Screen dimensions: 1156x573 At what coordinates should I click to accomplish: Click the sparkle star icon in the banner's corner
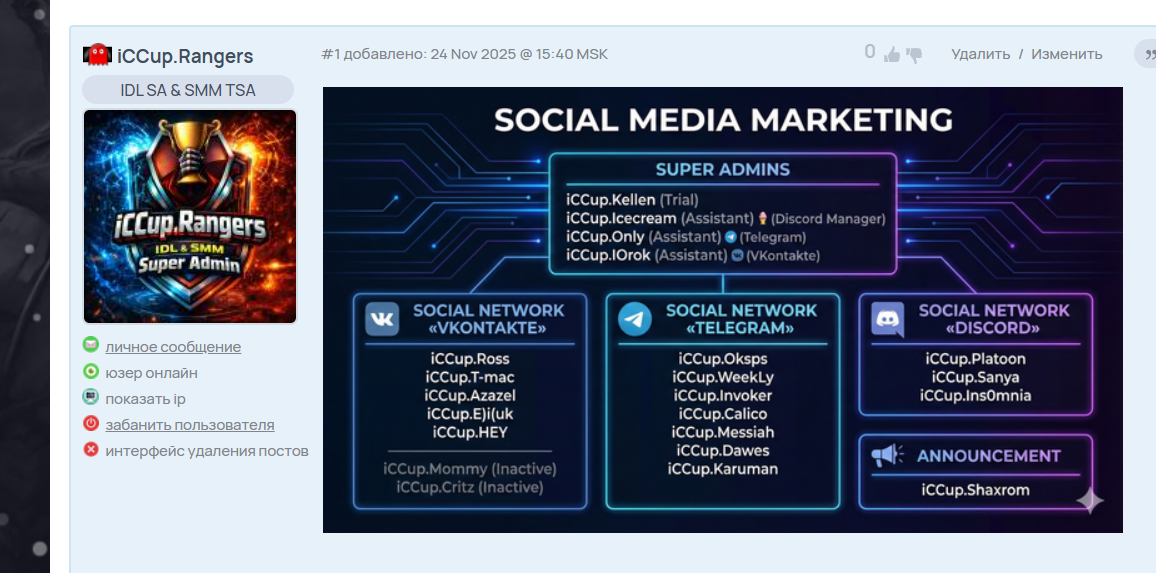[x=1090, y=501]
